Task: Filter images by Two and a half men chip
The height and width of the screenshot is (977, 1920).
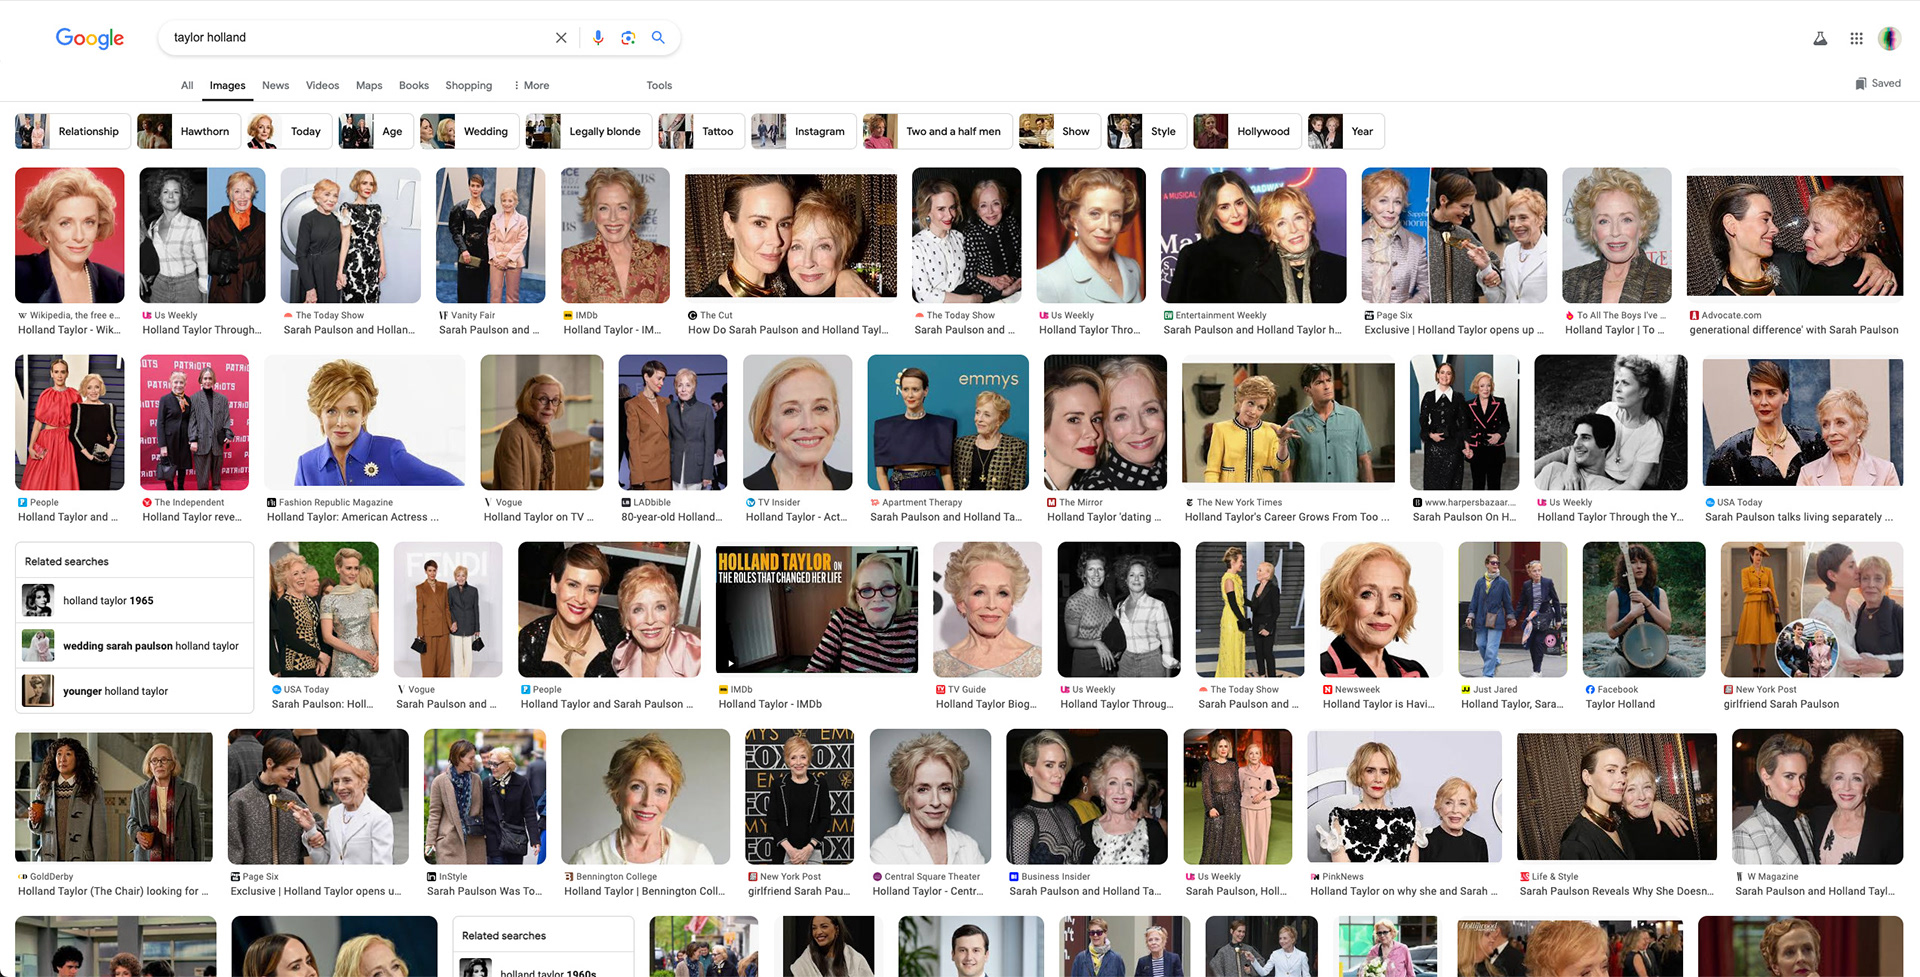Action: click(x=937, y=131)
